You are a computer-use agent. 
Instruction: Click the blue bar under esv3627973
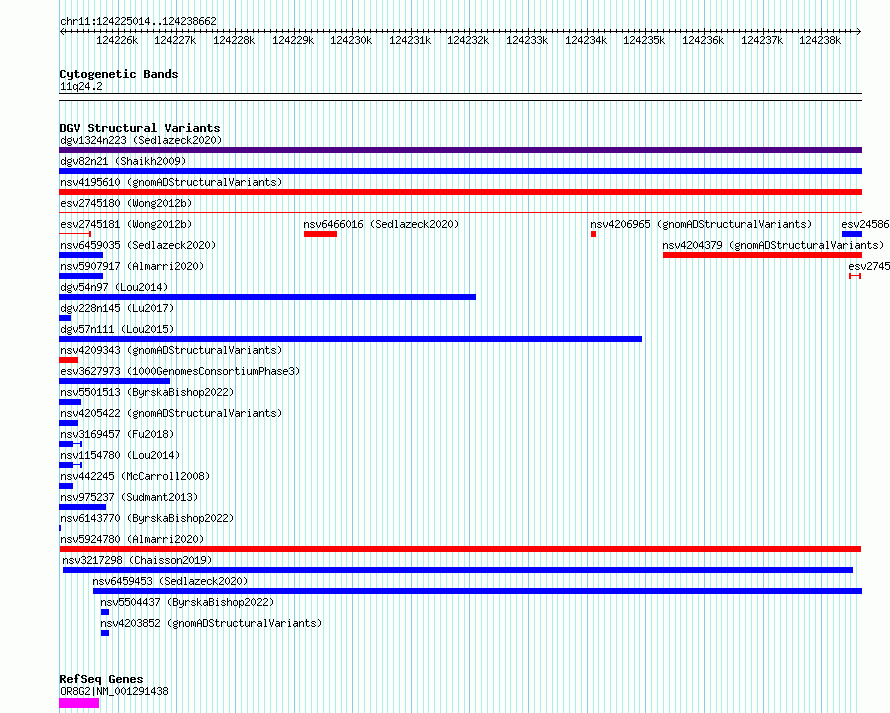pos(115,381)
